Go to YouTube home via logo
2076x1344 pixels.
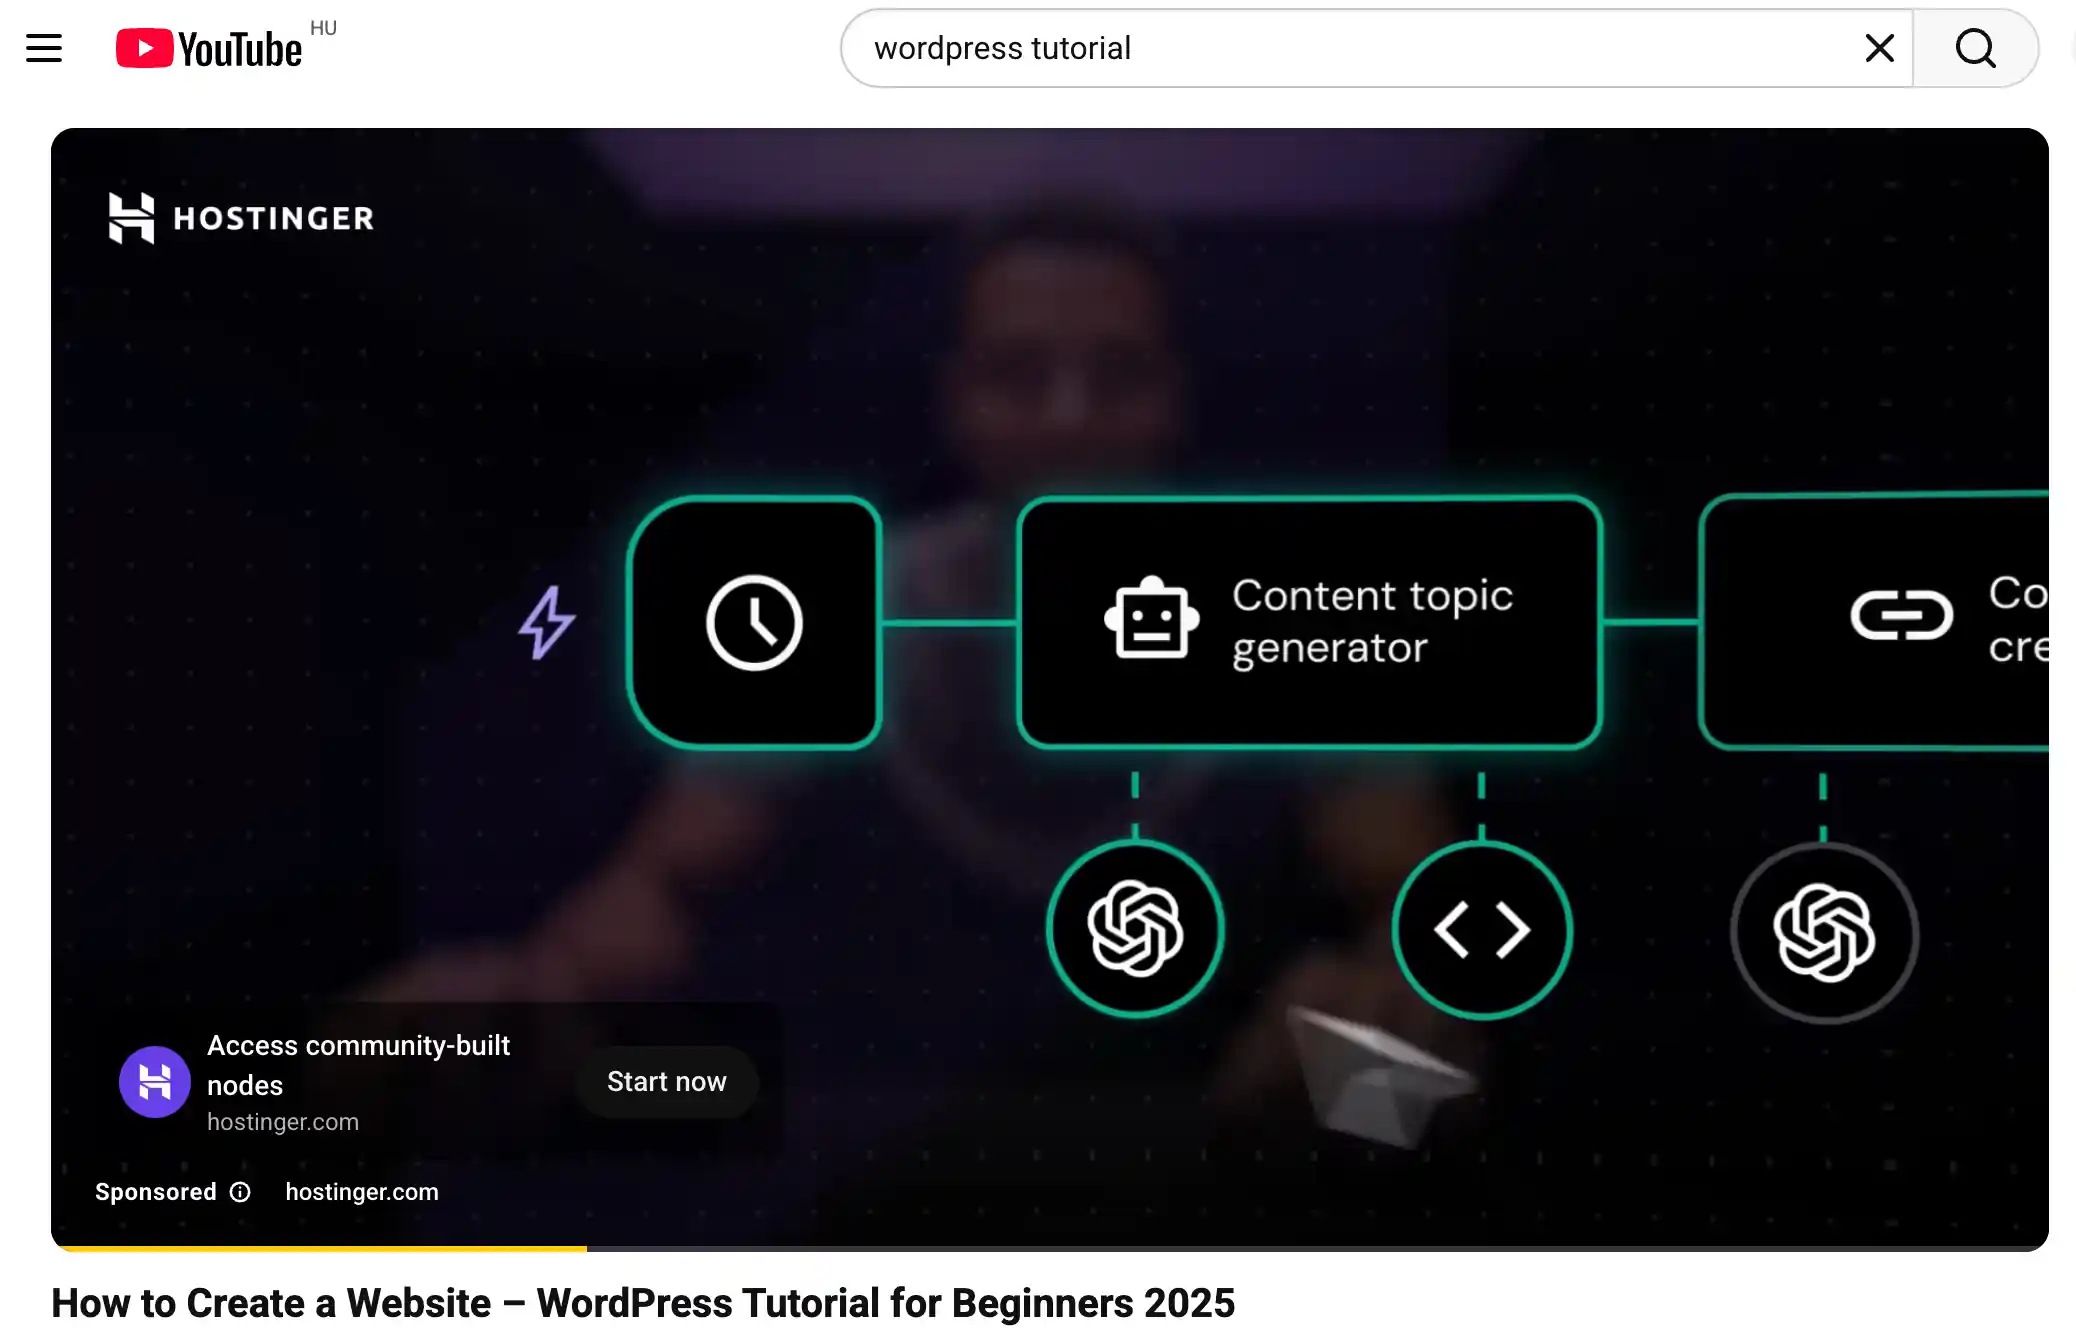210,48
